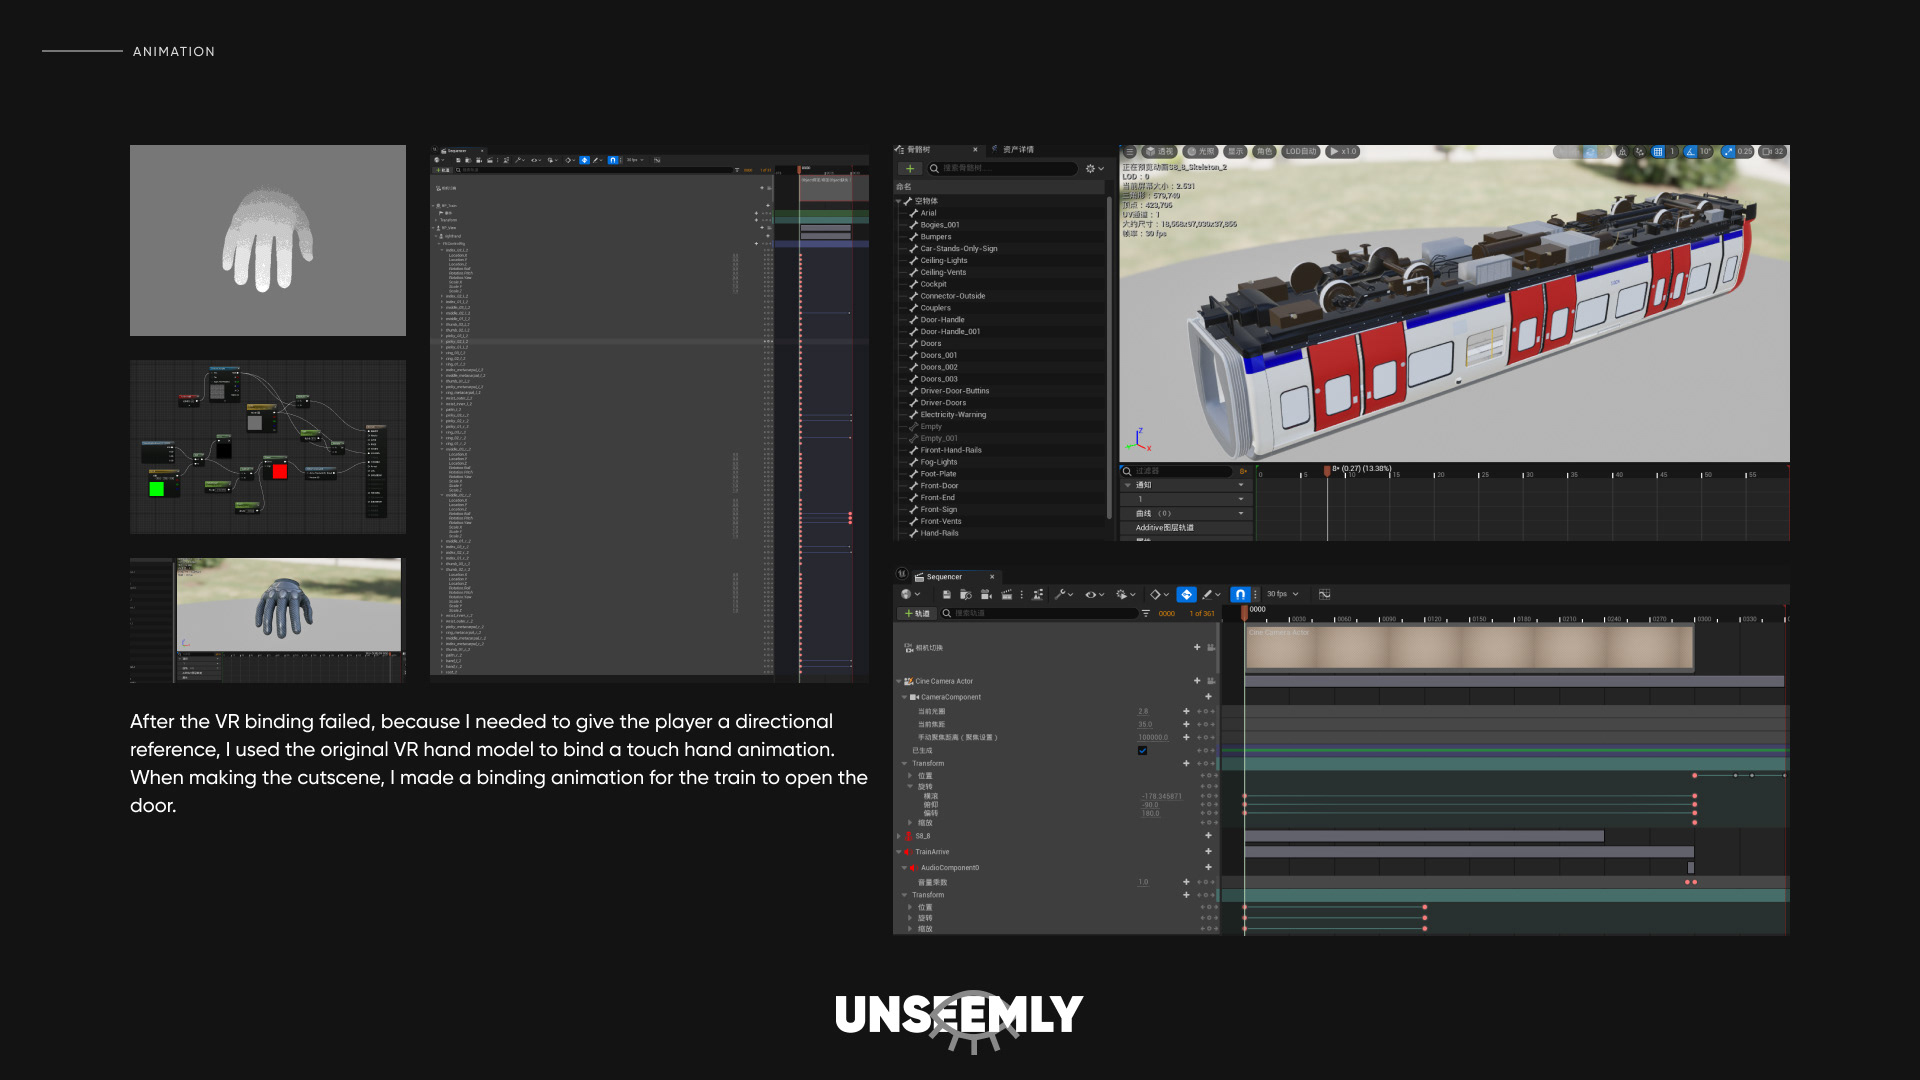Select the Bogies_001 bone in skeleton tree
The width and height of the screenshot is (1920, 1080).
(x=939, y=225)
